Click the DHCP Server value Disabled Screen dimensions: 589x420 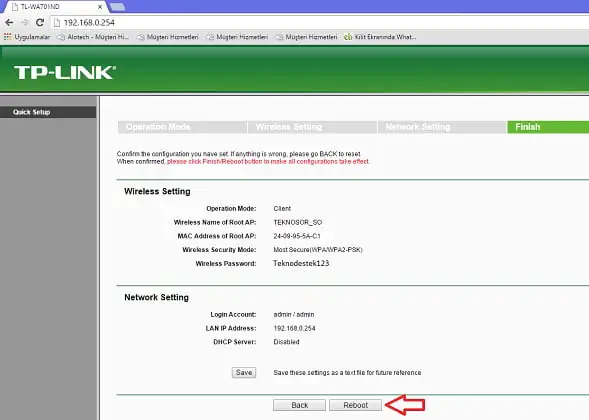coord(286,342)
